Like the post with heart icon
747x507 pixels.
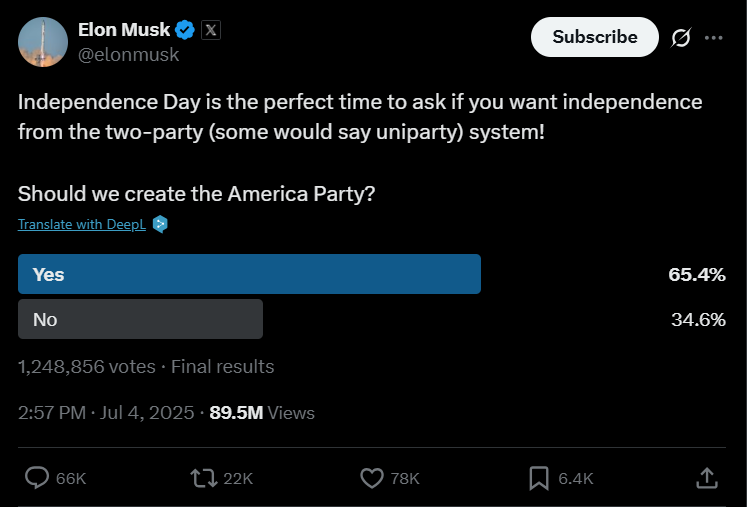(x=372, y=478)
